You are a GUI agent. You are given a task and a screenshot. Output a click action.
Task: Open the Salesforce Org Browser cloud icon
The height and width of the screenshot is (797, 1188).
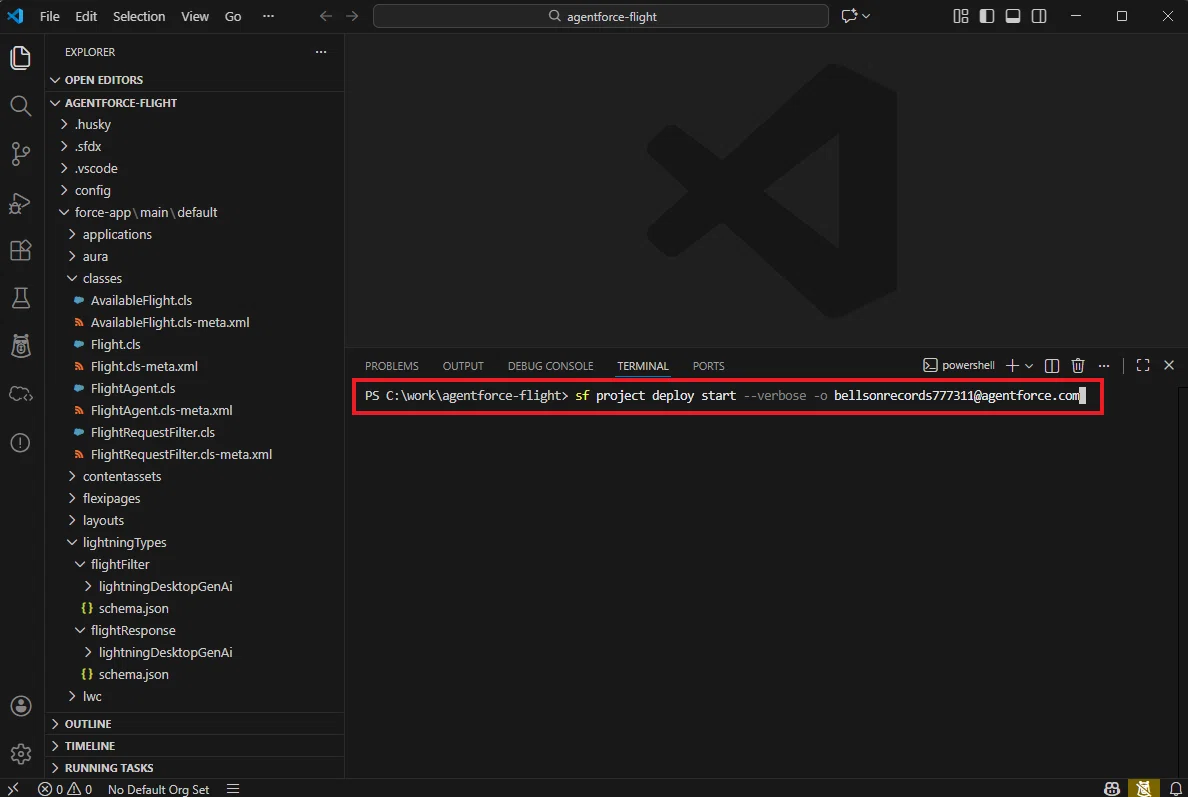pos(20,394)
